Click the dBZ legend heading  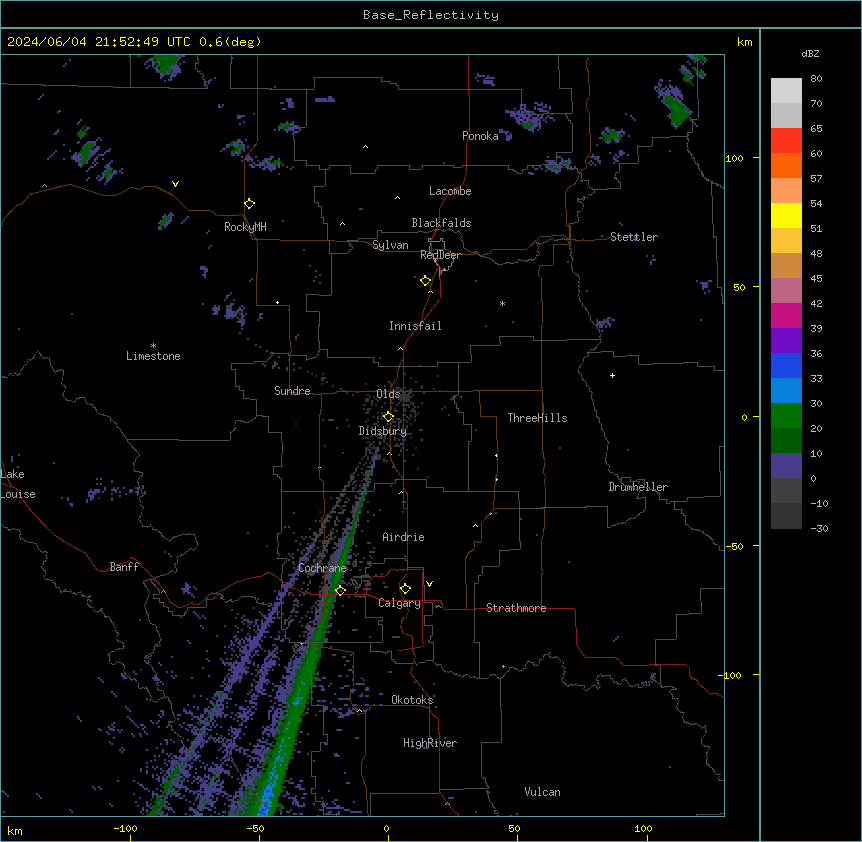(x=810, y=53)
